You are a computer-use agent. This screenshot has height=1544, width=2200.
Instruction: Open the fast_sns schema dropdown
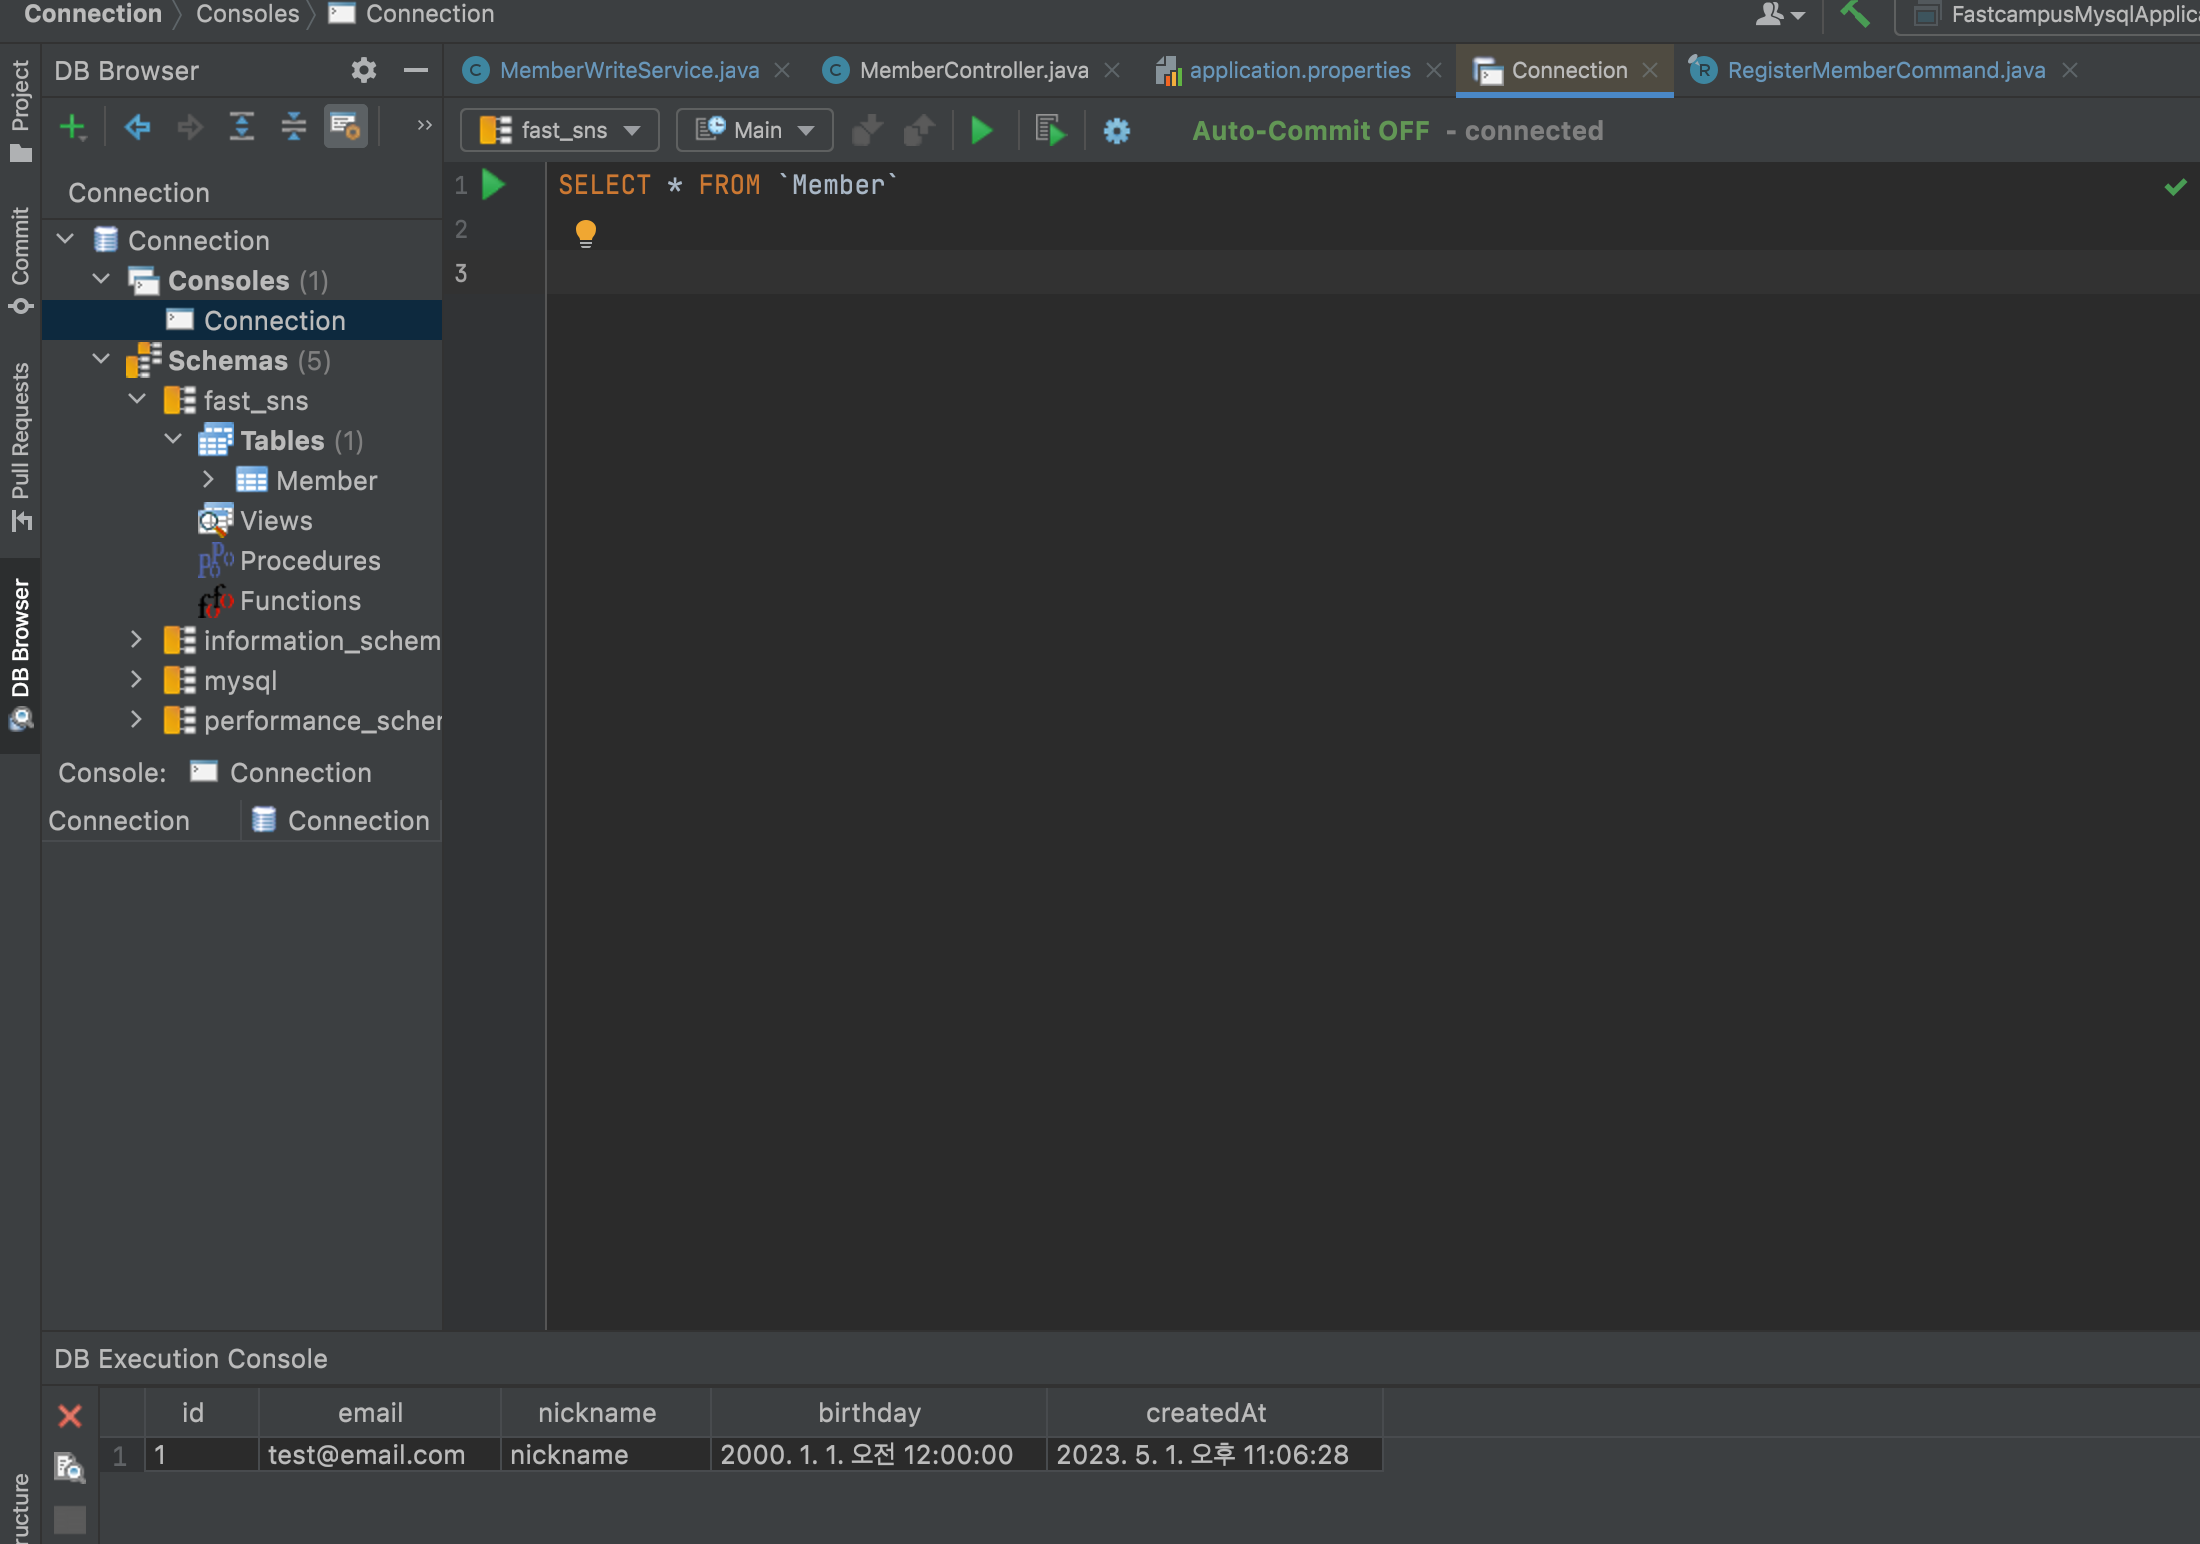[x=560, y=131]
